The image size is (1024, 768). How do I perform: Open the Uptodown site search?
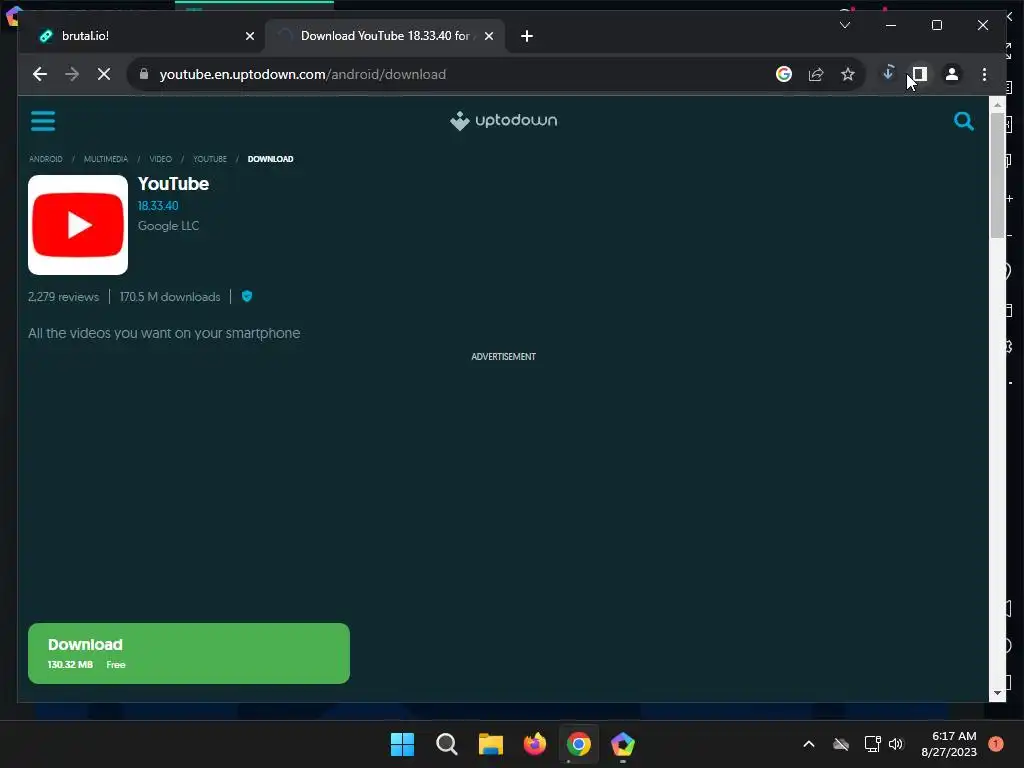pos(963,121)
